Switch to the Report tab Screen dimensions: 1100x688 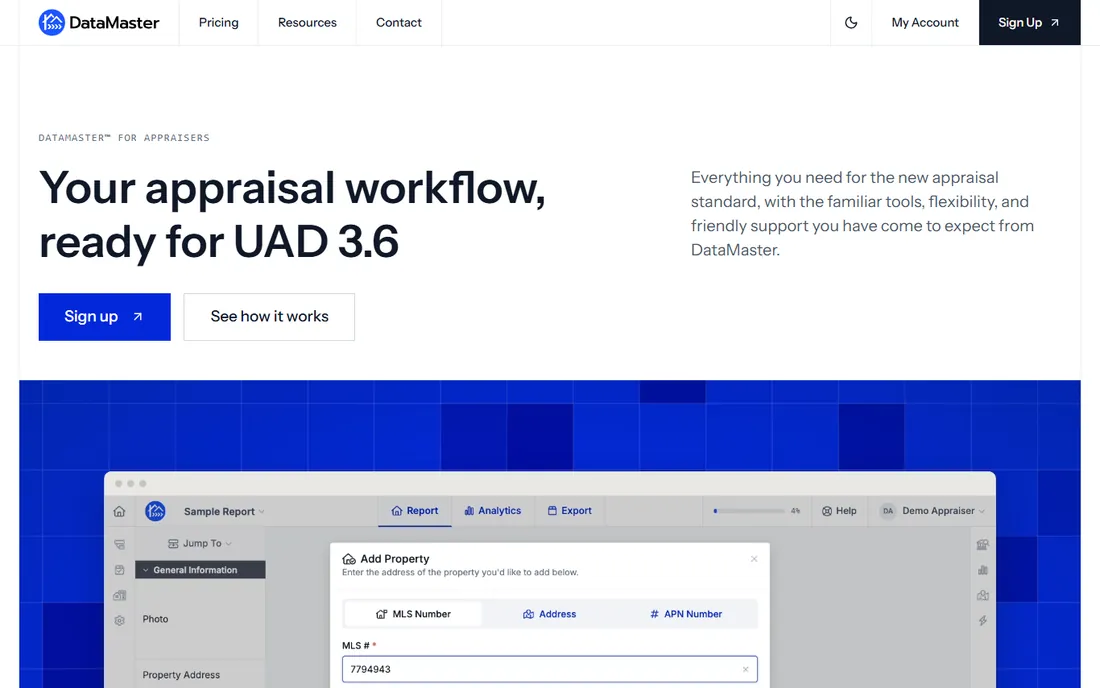(415, 511)
